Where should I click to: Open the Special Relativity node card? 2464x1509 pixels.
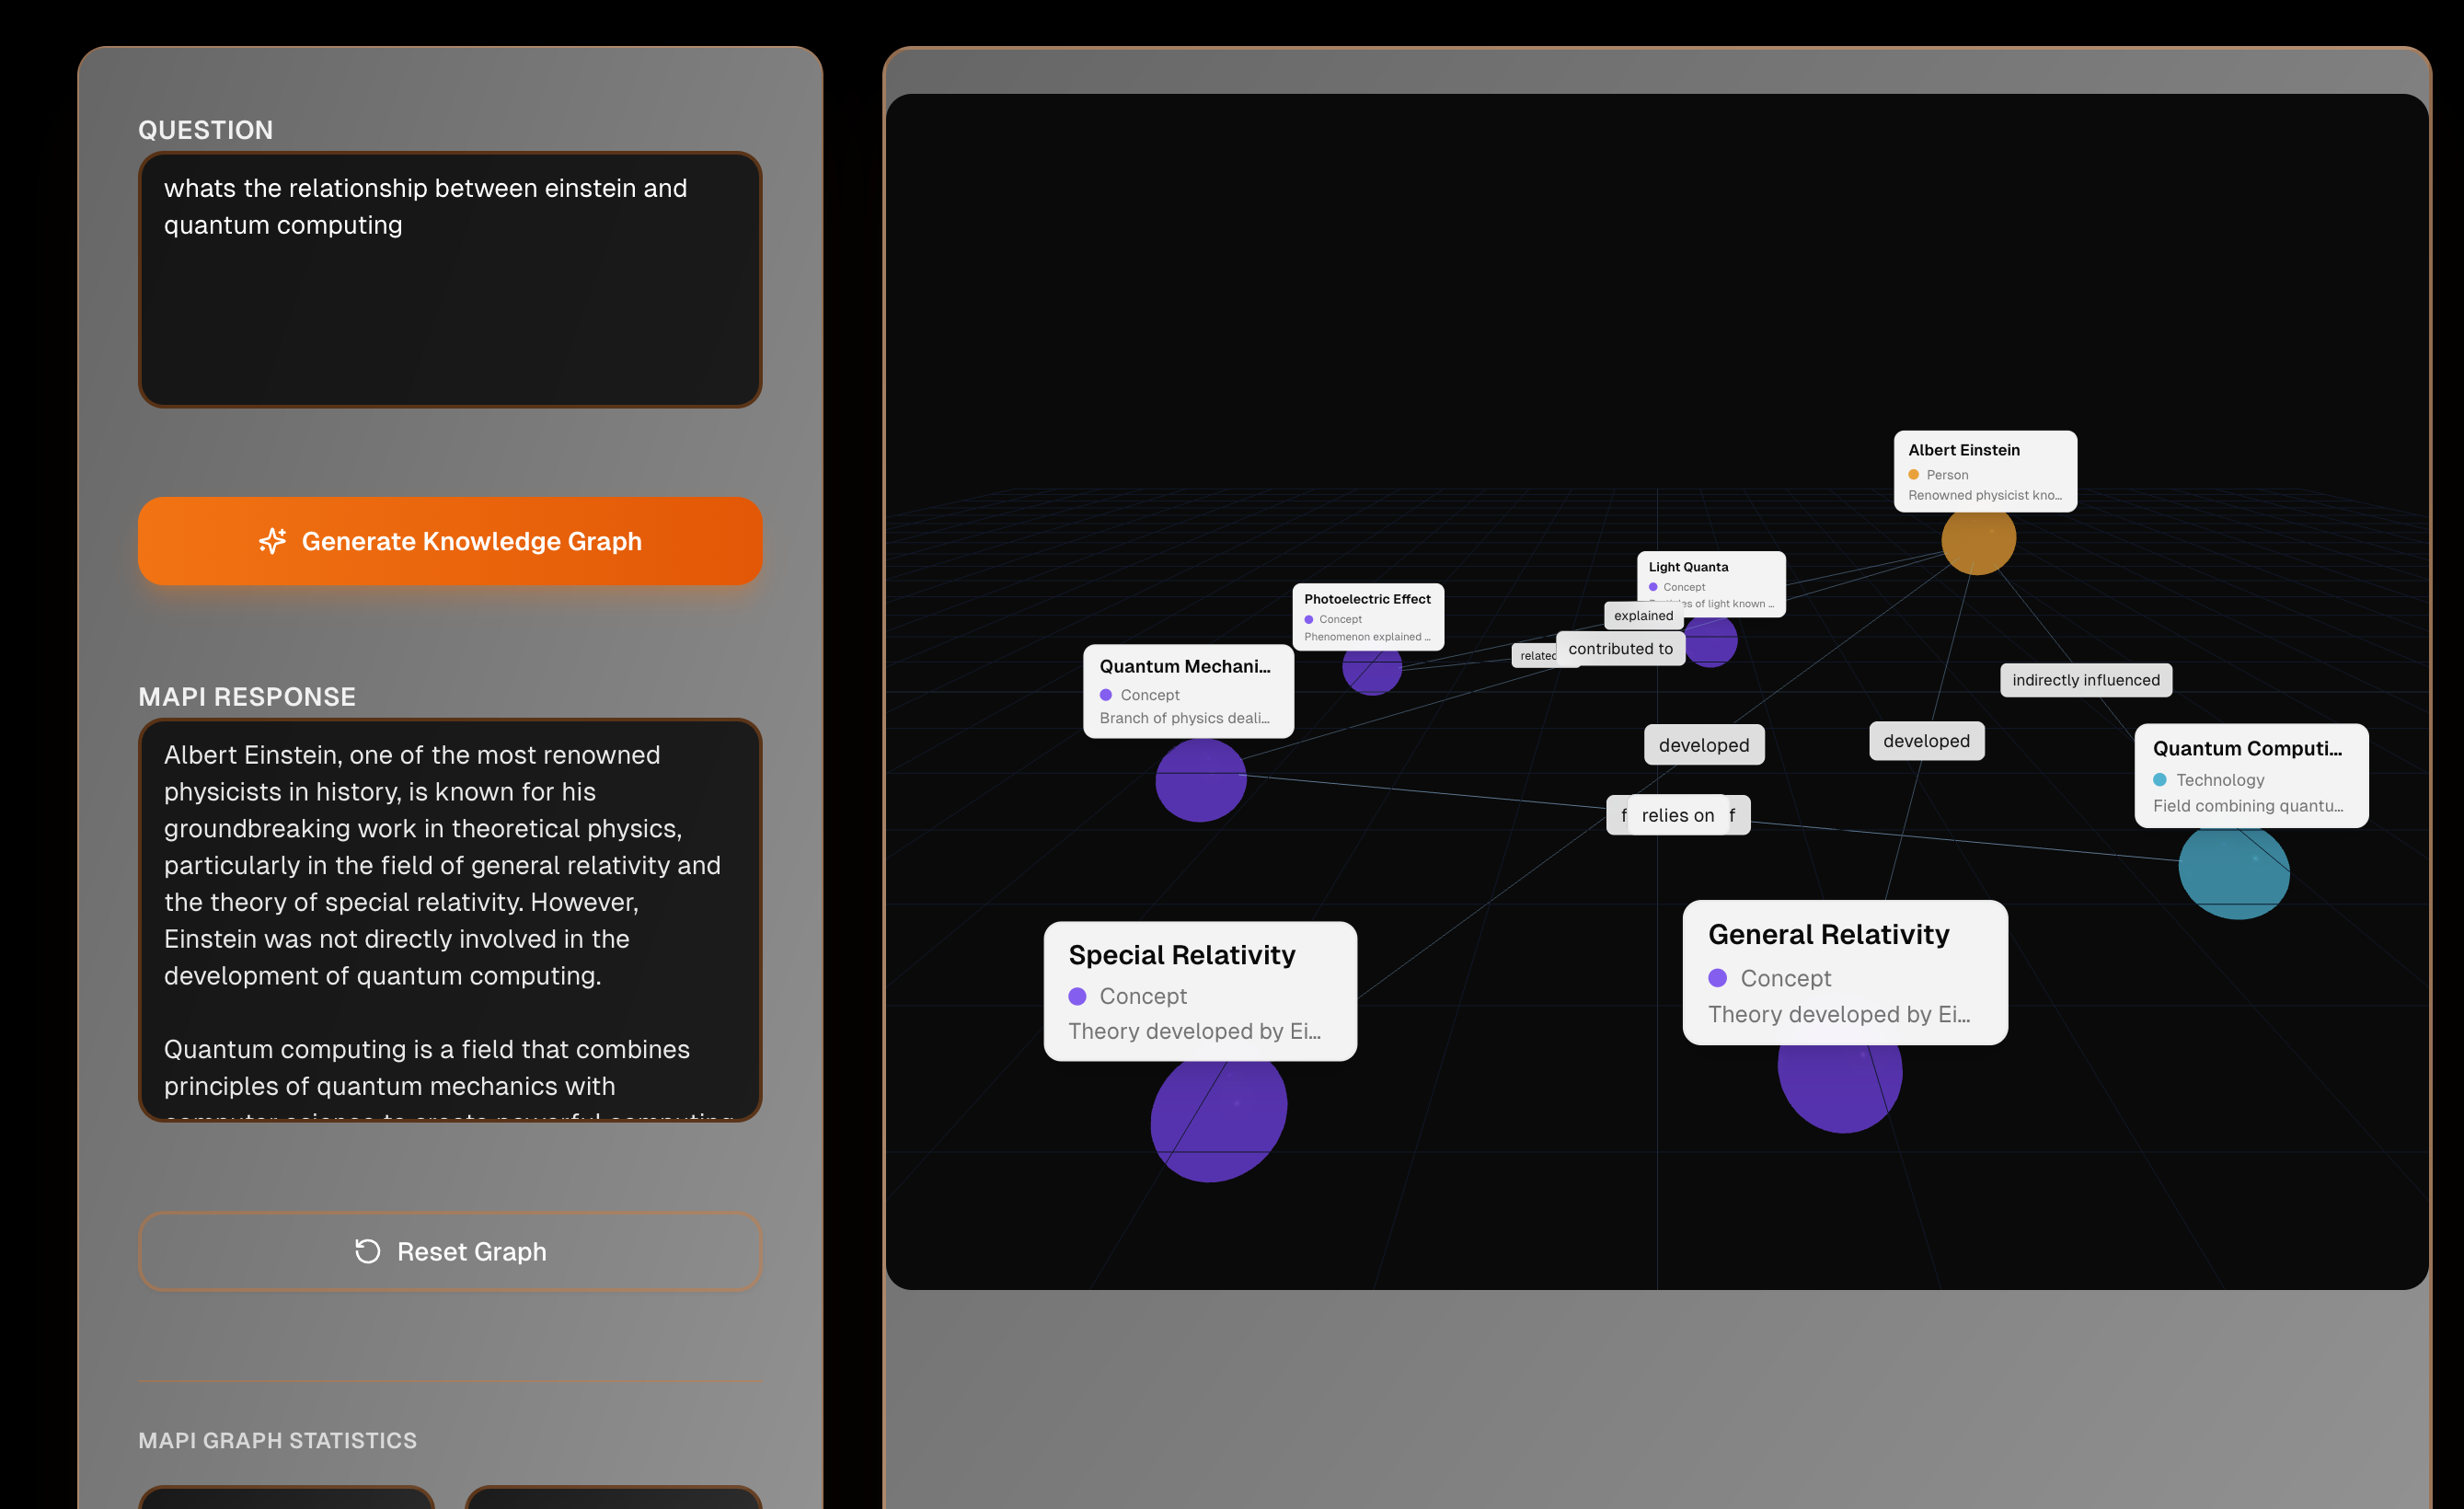point(1199,991)
